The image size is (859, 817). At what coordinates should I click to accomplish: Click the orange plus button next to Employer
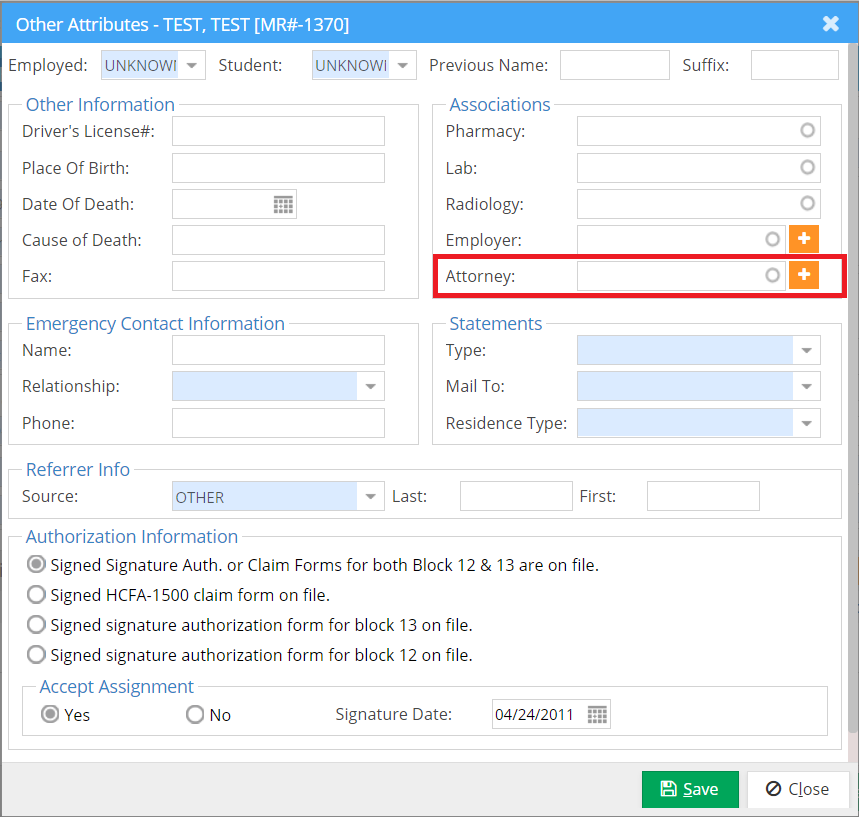point(804,240)
